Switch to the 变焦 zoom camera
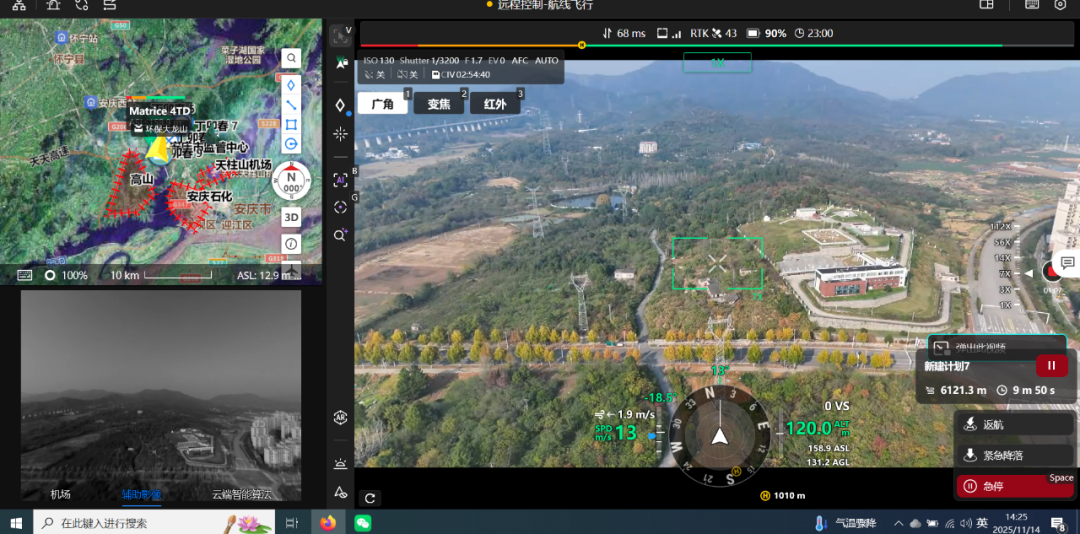 pos(439,103)
